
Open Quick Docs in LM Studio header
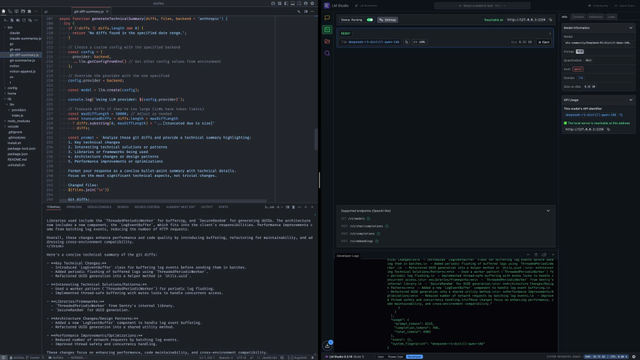tap(625, 6)
